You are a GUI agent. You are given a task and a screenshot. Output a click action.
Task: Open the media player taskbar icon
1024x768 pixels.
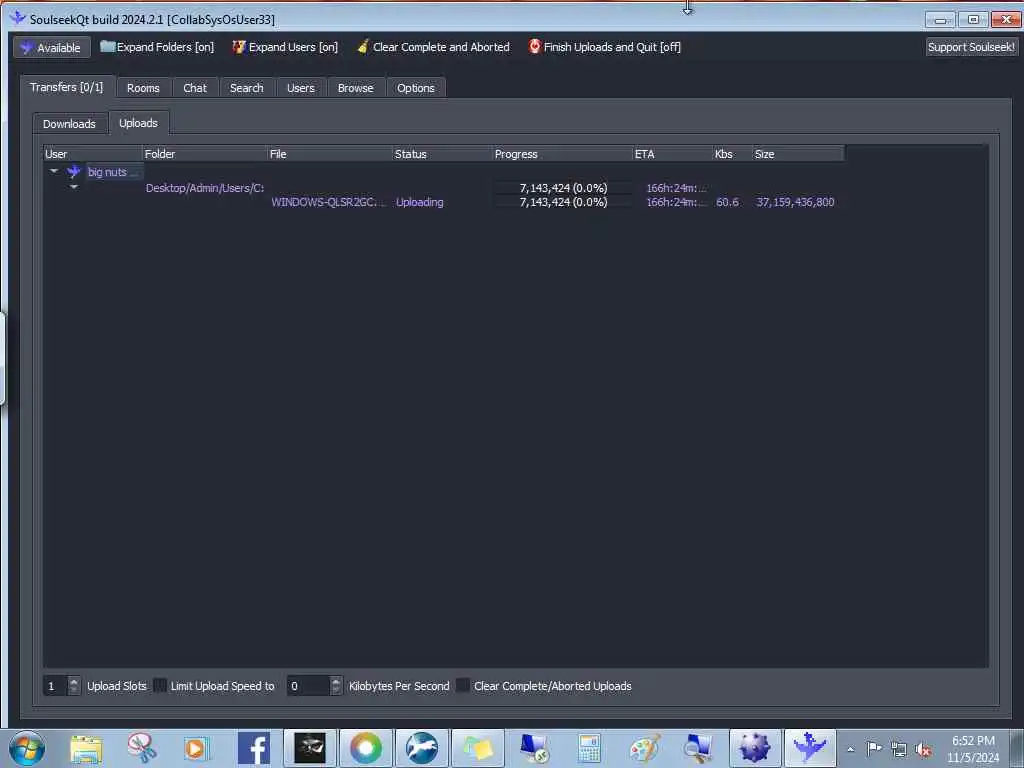(x=195, y=748)
